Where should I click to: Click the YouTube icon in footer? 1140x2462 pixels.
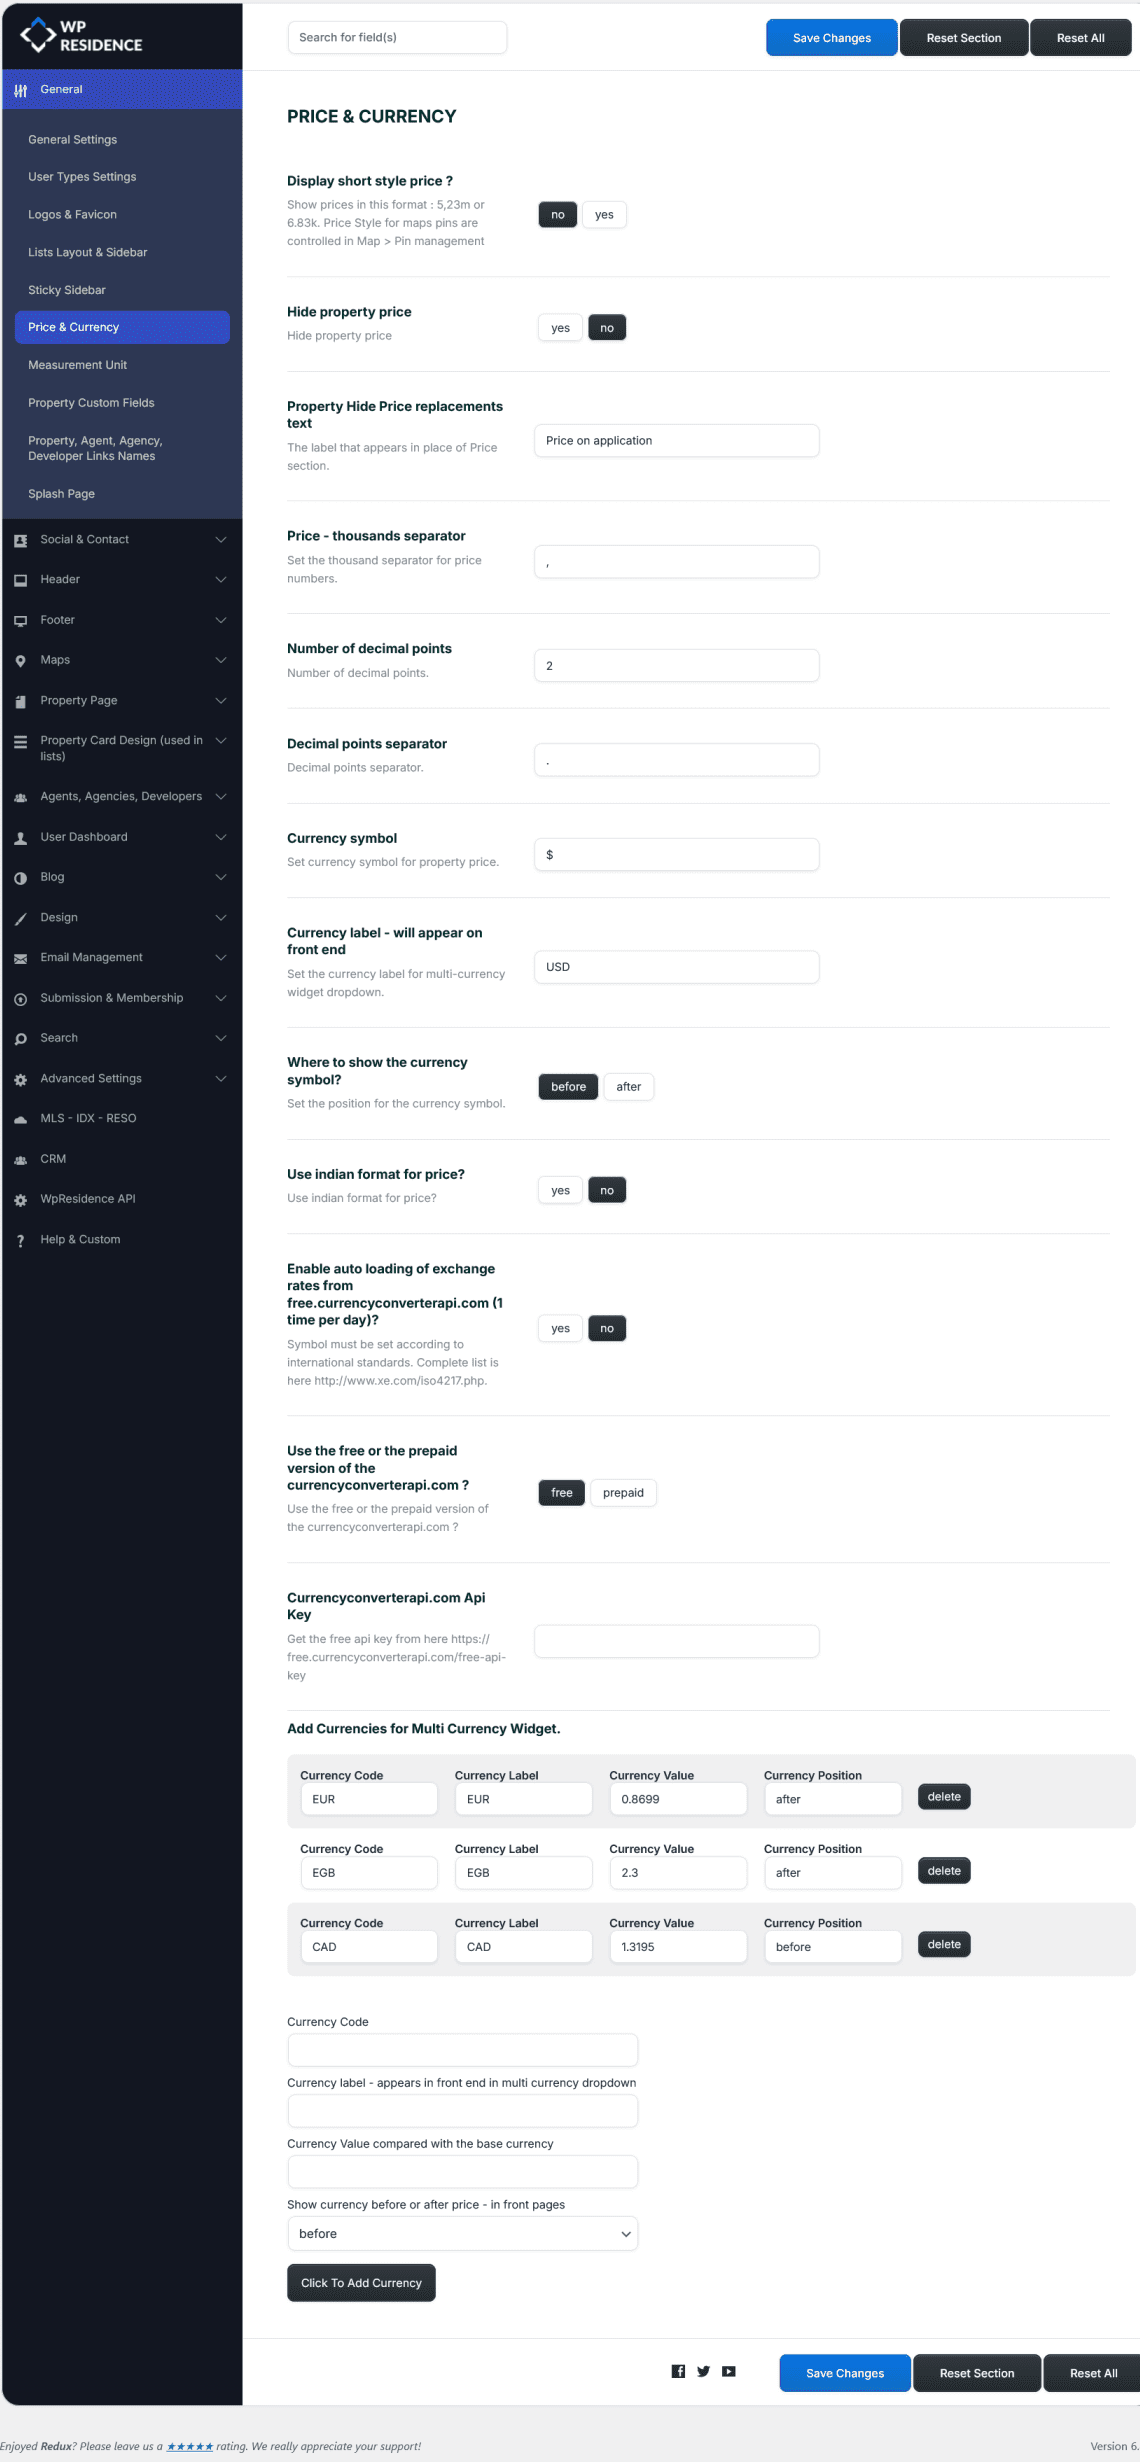click(729, 2371)
